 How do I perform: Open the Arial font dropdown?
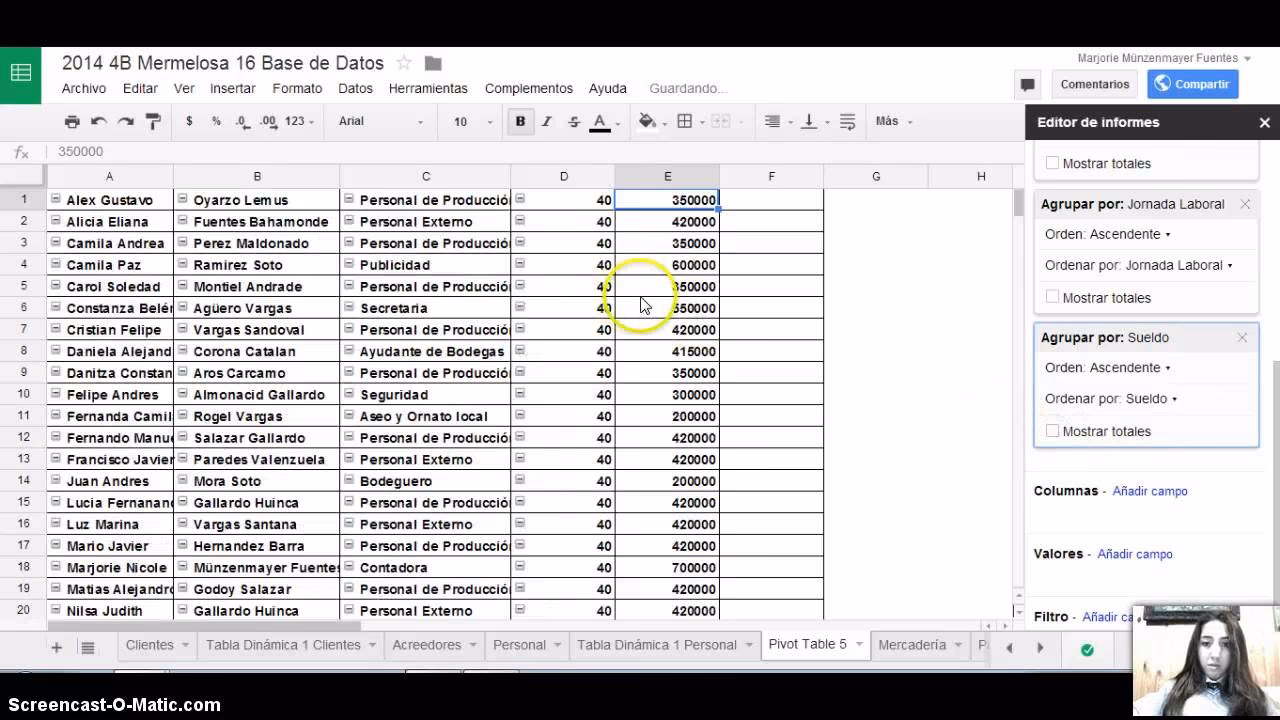click(380, 121)
